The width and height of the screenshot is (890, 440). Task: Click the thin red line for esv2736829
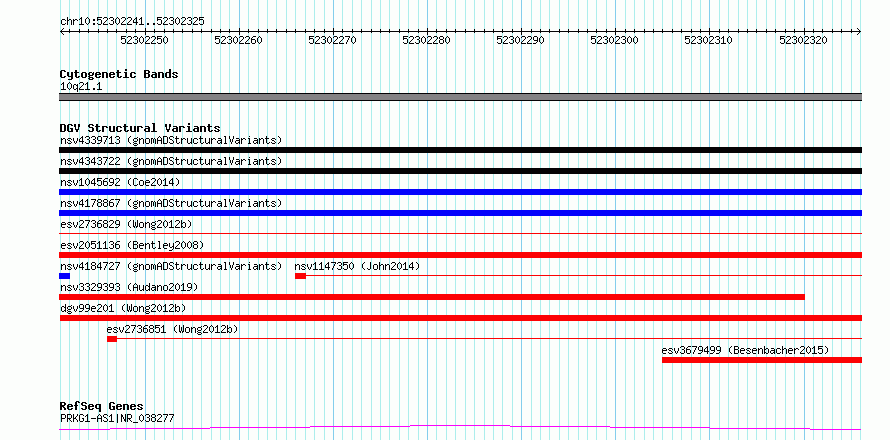(460, 233)
